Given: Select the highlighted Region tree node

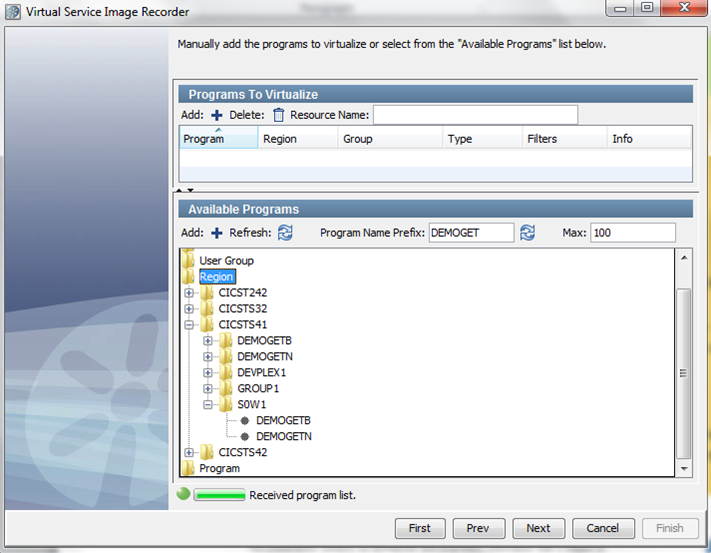Looking at the screenshot, I should coord(217,276).
